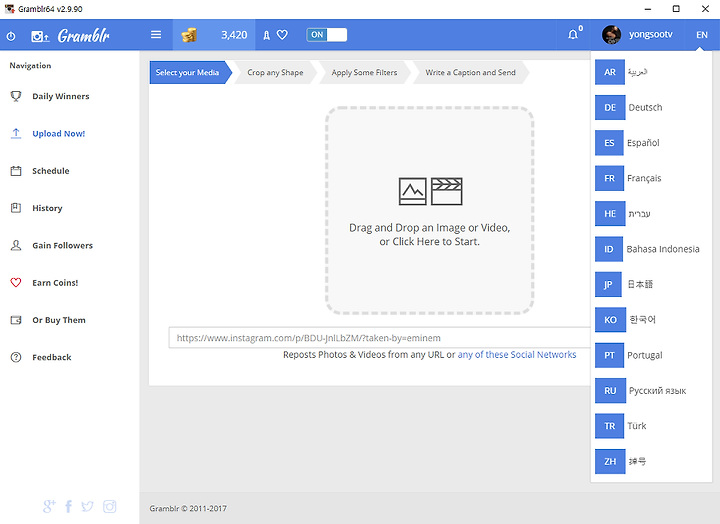This screenshot has height=524, width=720.
Task: Click the Or Buy Them wallet icon
Action: point(16,320)
